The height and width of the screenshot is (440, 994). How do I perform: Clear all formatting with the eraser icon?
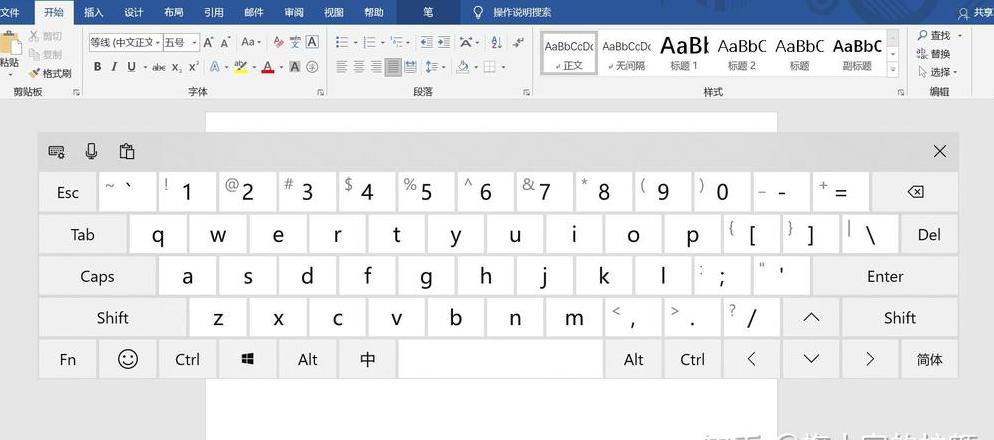(x=278, y=42)
